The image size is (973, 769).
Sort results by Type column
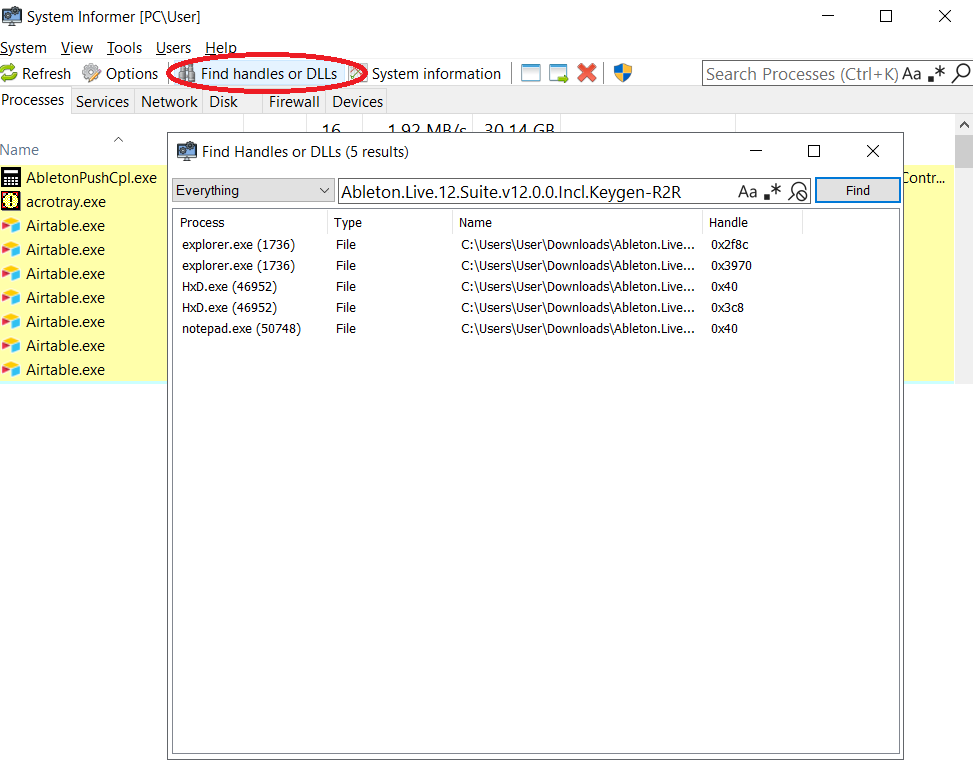(x=390, y=222)
